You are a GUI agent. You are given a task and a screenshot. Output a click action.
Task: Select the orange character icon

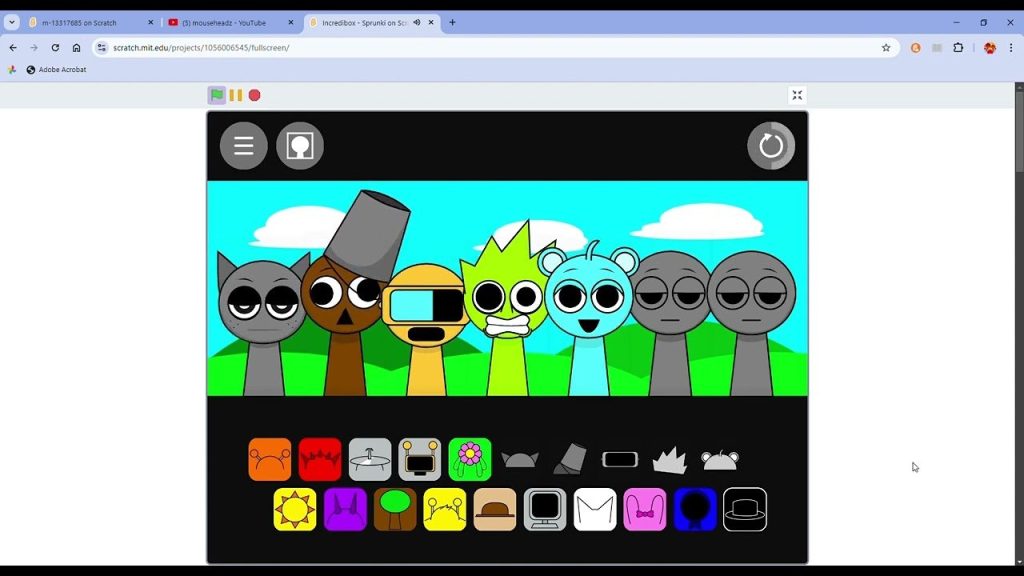tap(270, 459)
